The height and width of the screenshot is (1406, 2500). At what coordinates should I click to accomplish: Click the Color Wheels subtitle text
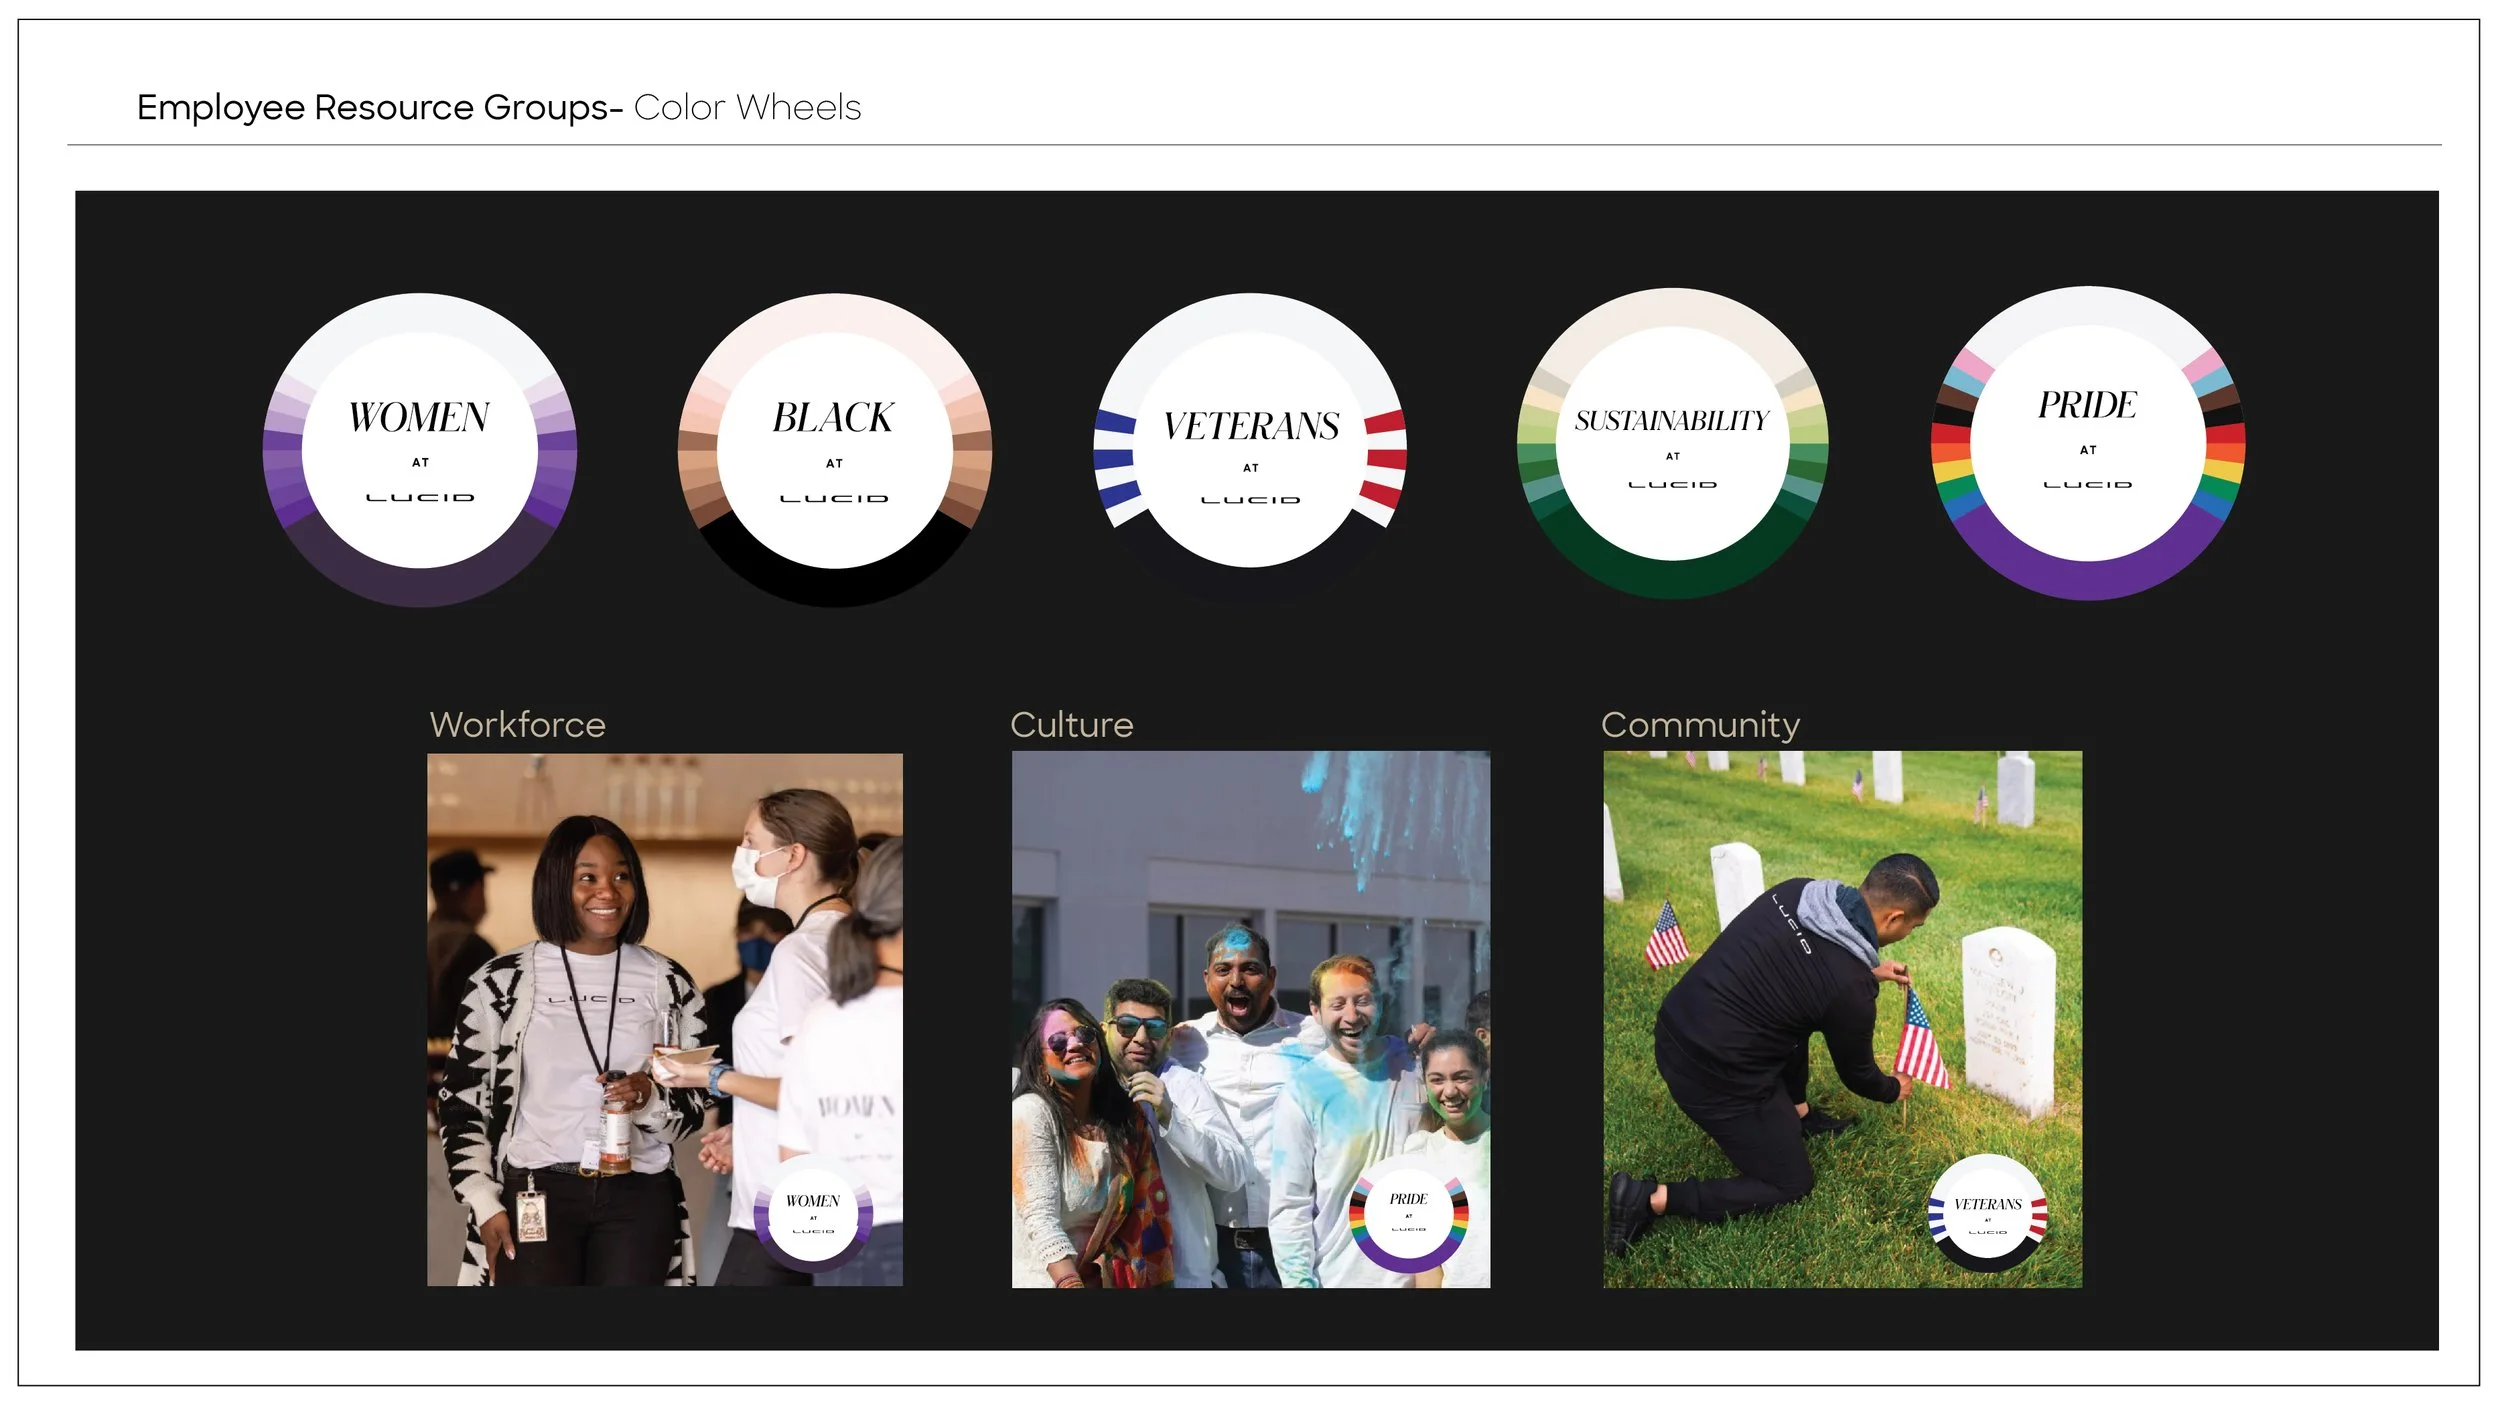click(747, 107)
